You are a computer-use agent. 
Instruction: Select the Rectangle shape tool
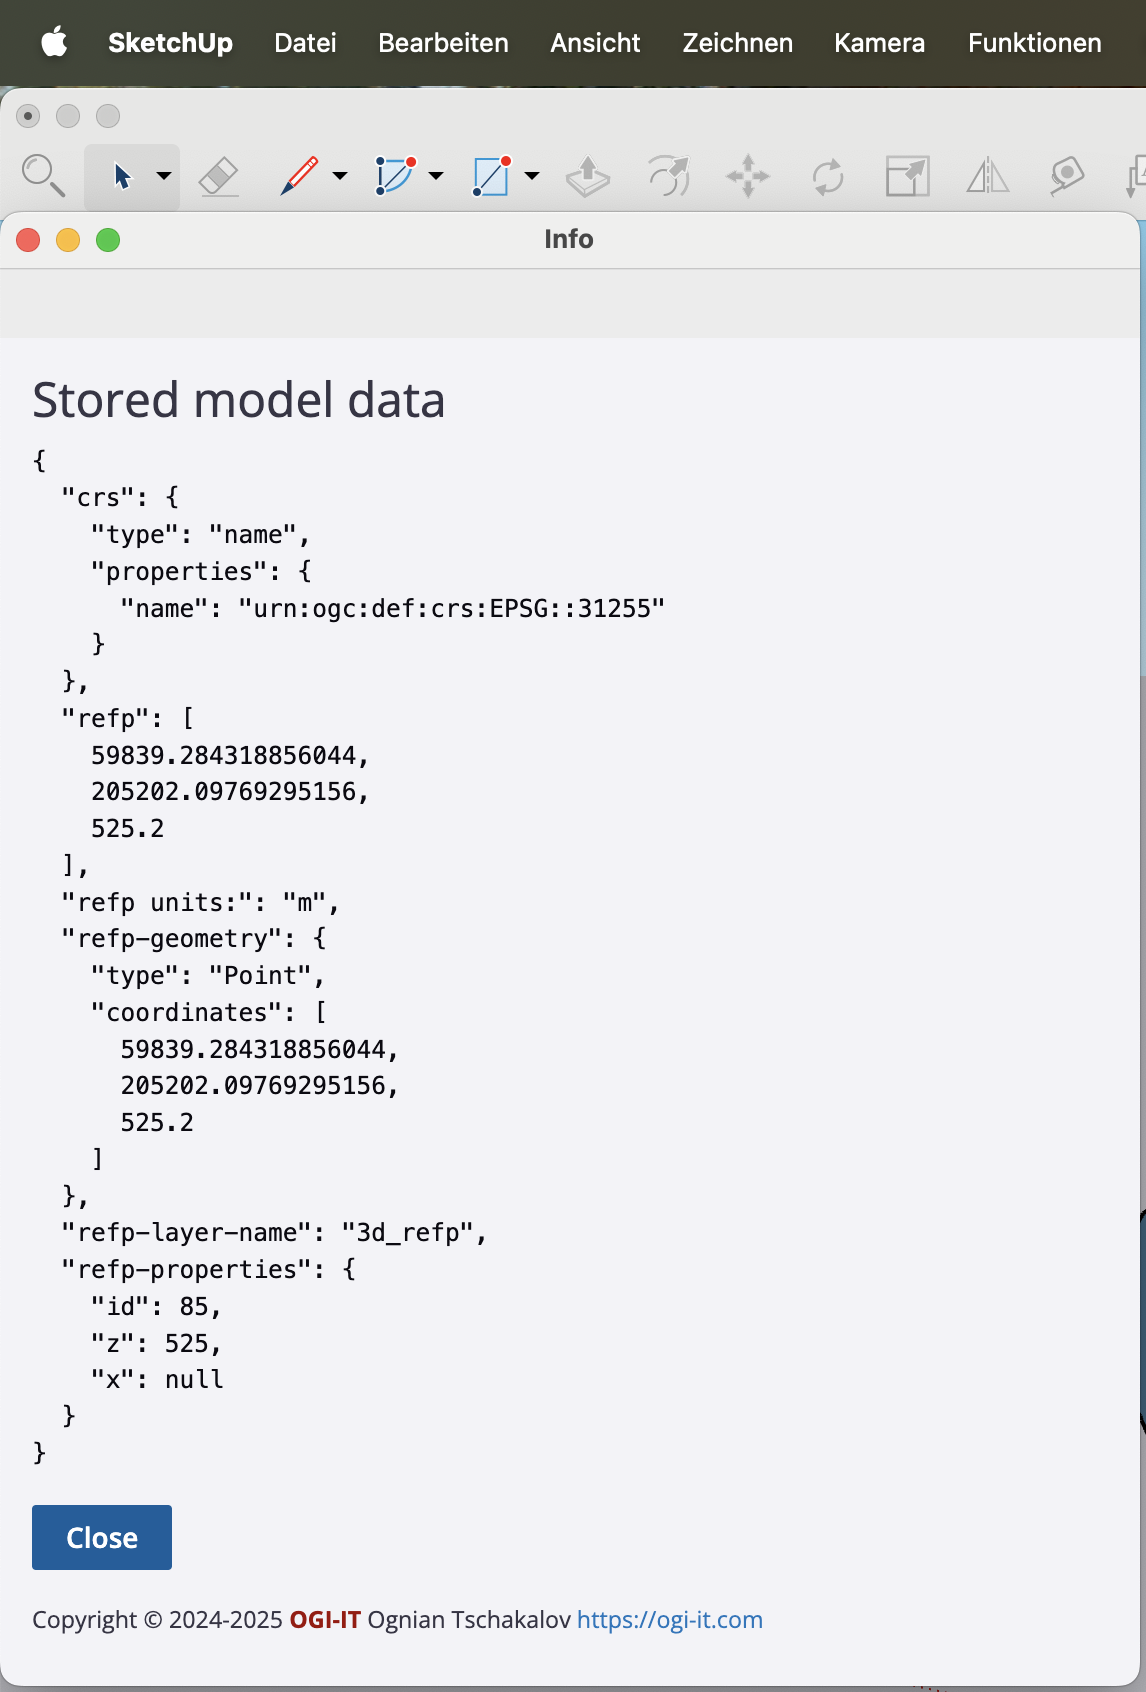click(491, 176)
